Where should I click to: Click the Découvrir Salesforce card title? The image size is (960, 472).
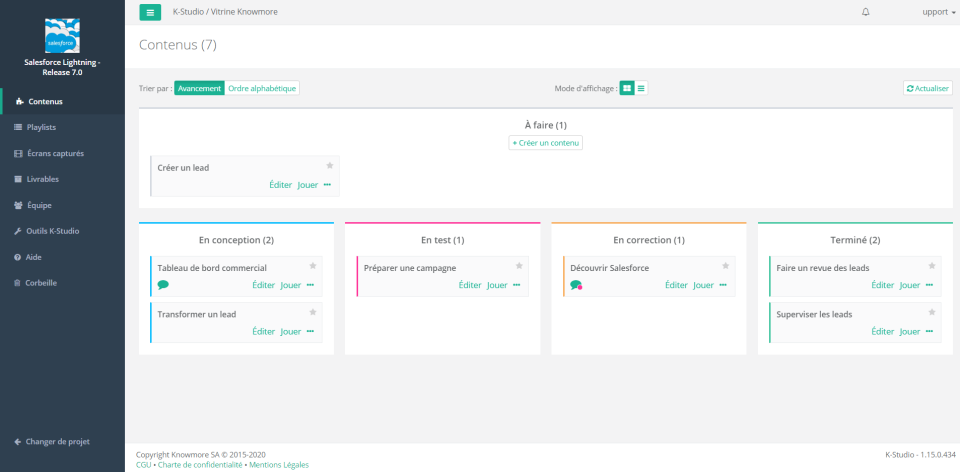609,268
